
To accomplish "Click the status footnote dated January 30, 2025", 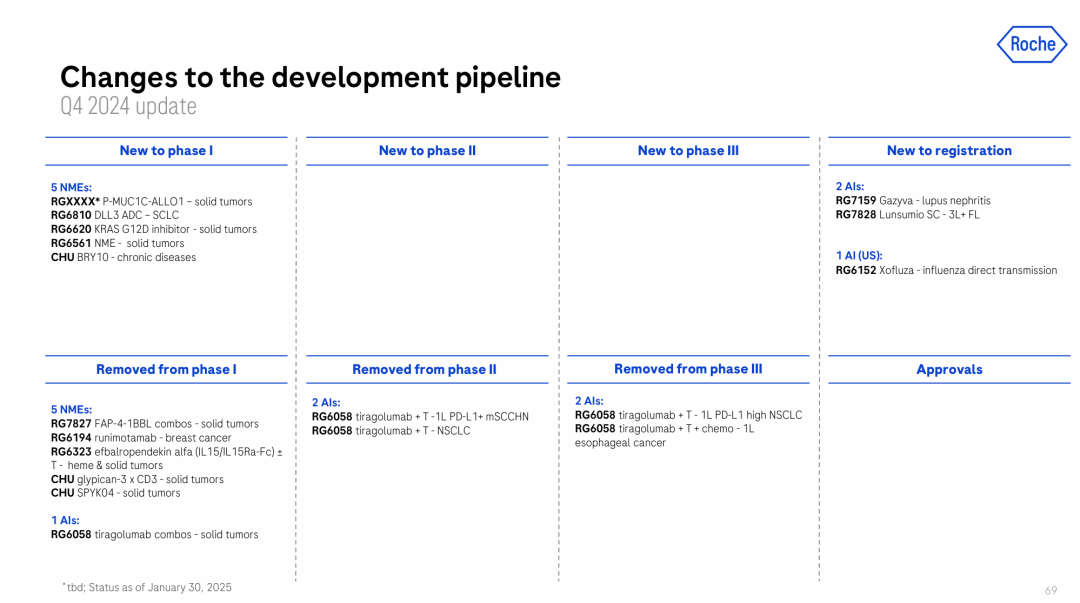I will coord(146,587).
